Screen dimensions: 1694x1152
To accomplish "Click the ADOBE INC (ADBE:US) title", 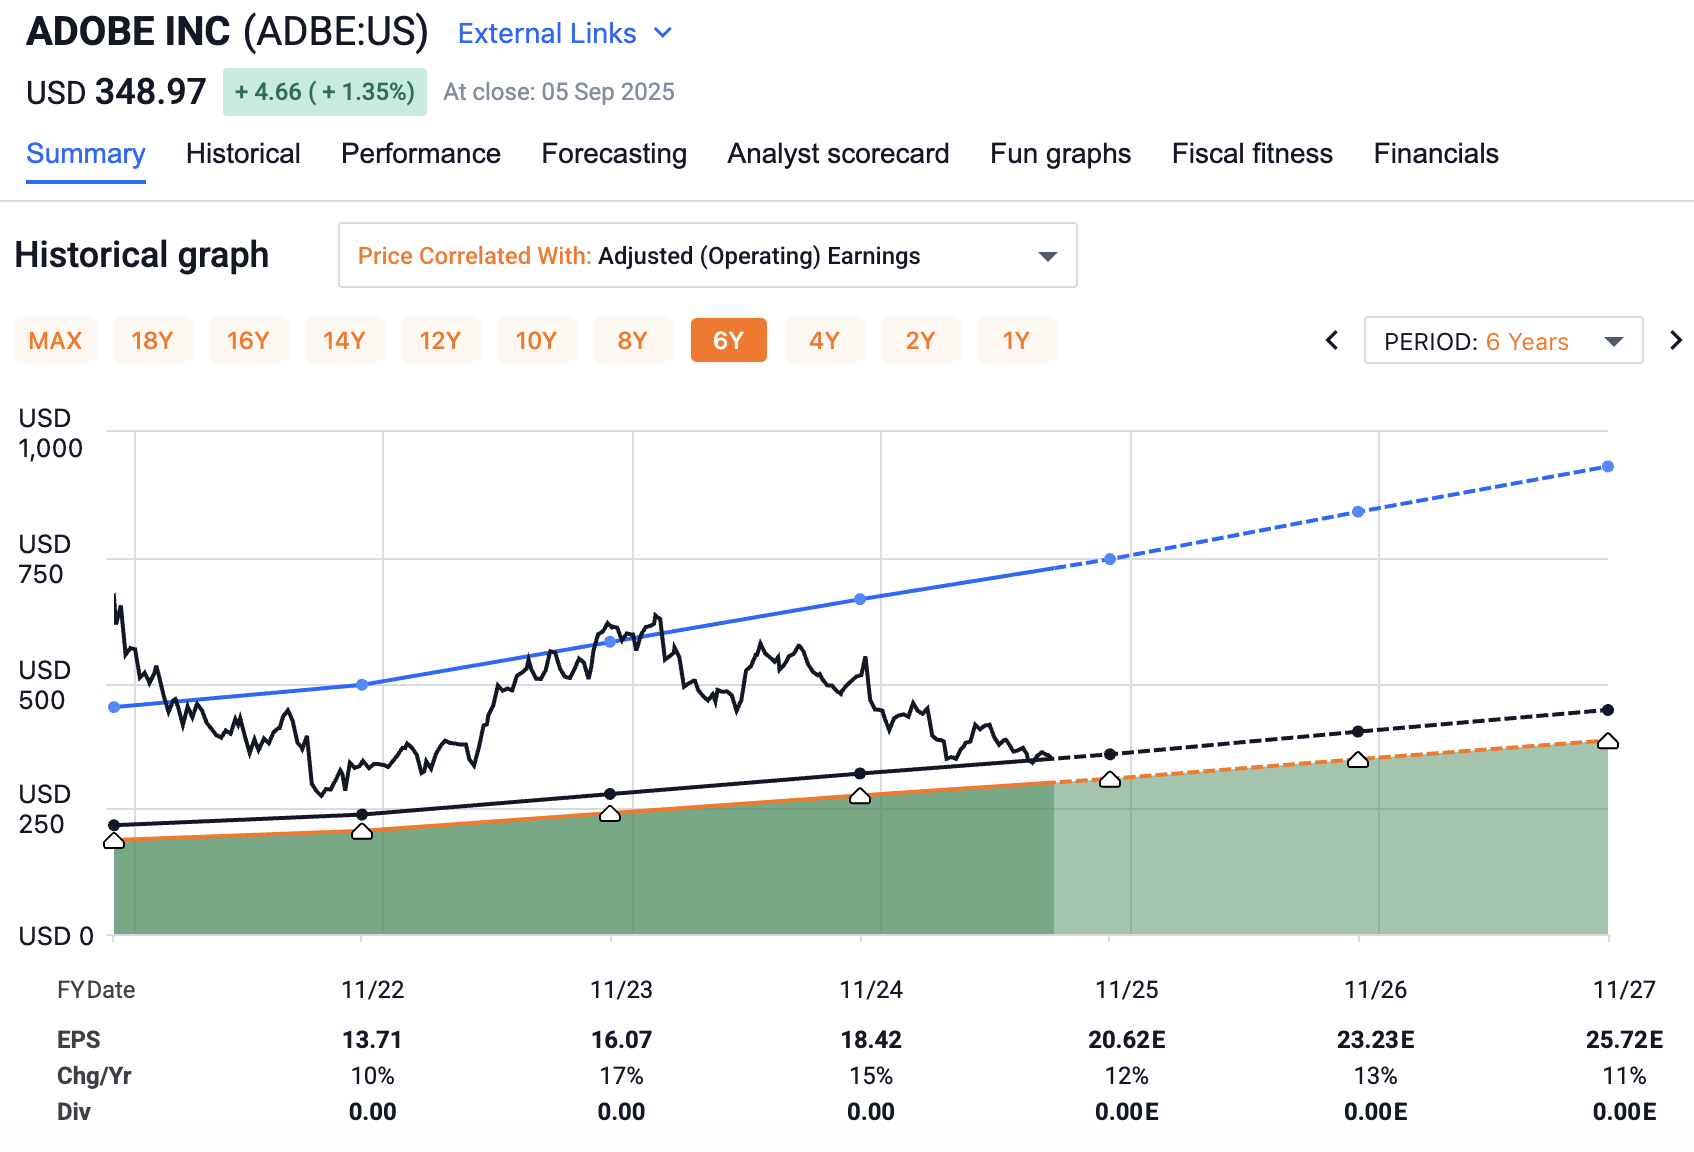I will pyautogui.click(x=227, y=32).
